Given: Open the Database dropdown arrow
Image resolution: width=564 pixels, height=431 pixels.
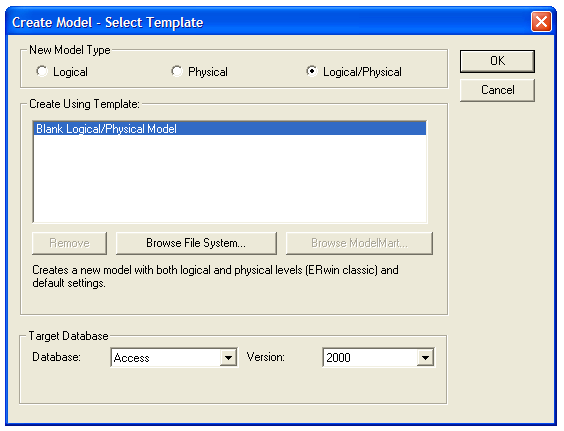Looking at the screenshot, I should (228, 358).
